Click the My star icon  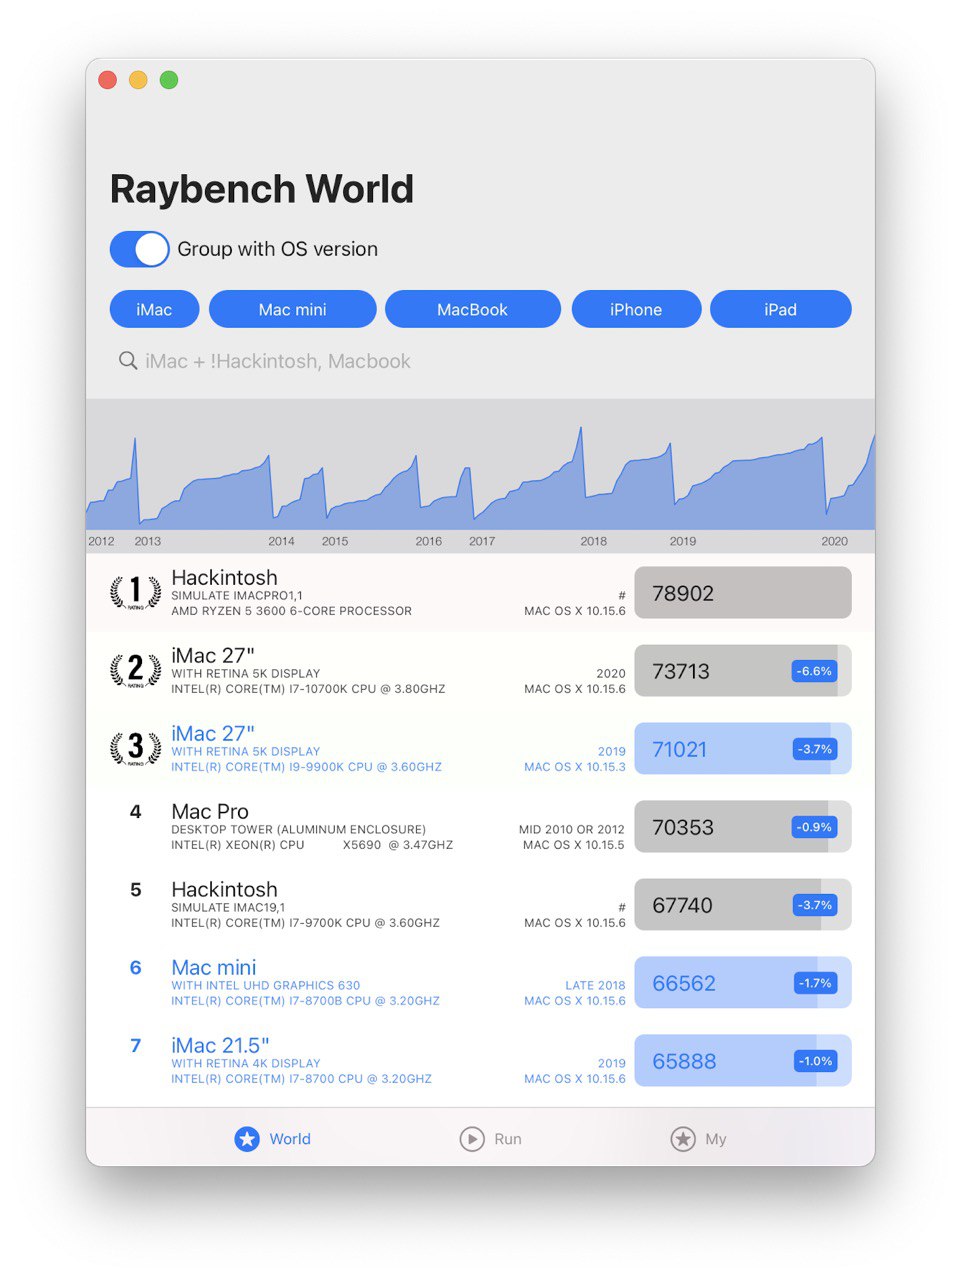[683, 1139]
